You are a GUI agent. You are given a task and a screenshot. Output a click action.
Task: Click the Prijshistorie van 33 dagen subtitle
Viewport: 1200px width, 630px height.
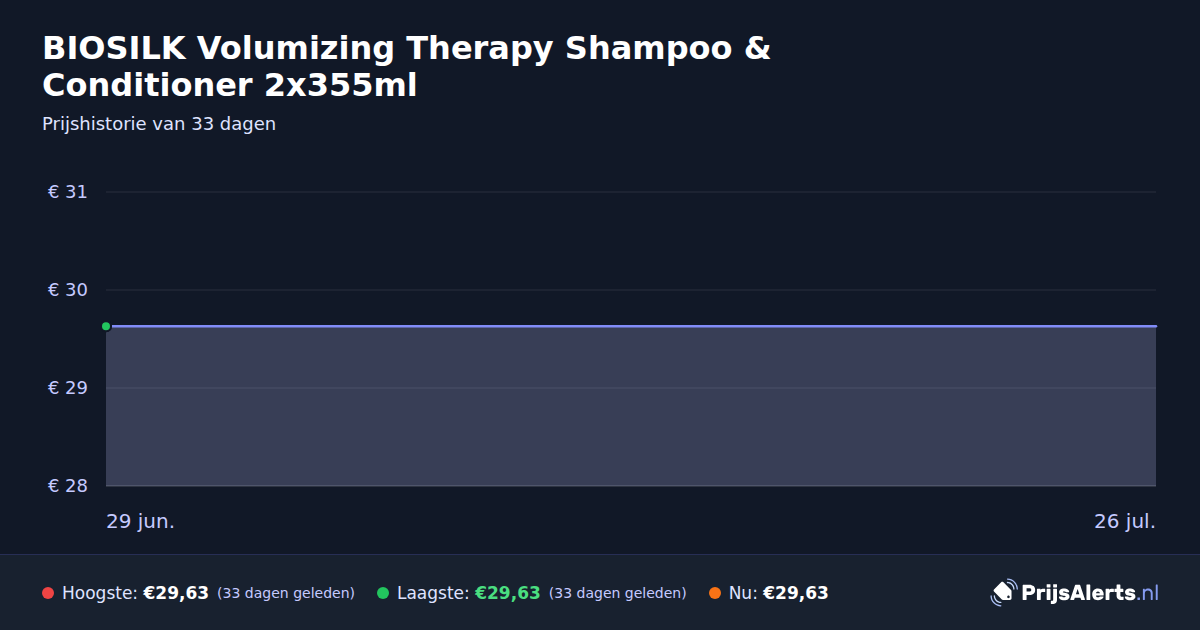[x=159, y=124]
